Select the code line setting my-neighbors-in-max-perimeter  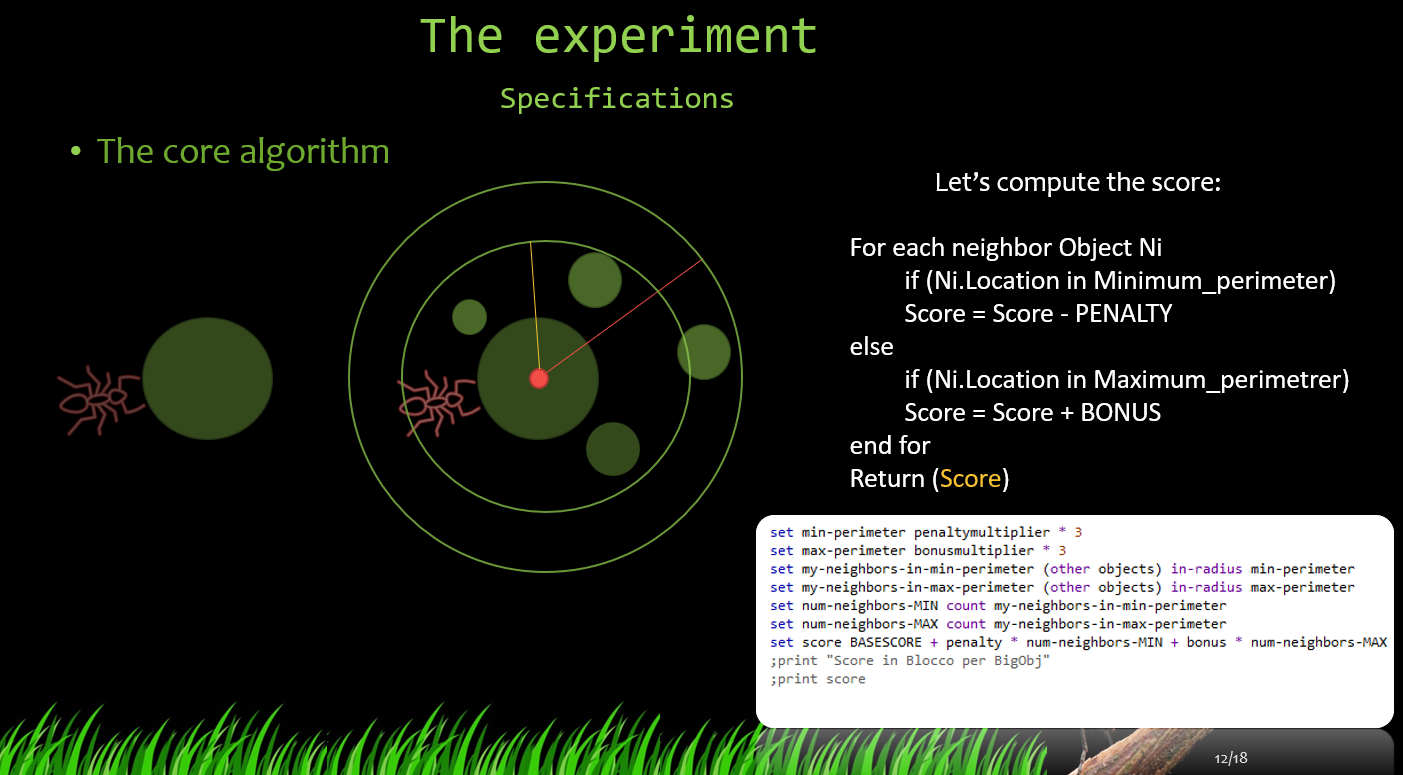pos(1062,587)
